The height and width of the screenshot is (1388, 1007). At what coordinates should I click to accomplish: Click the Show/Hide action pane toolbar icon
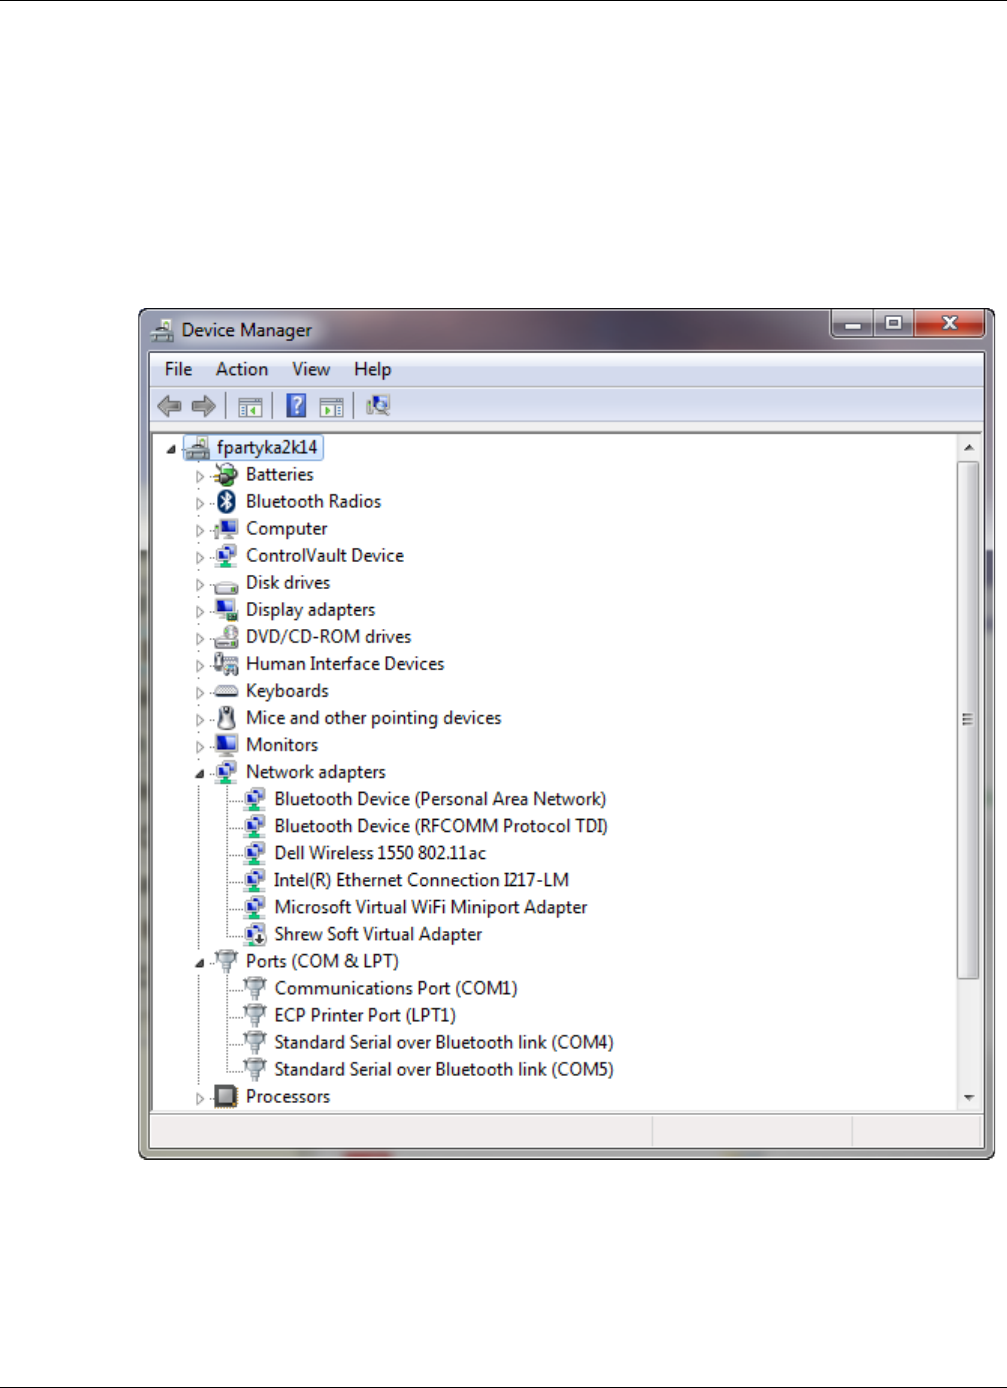[331, 406]
